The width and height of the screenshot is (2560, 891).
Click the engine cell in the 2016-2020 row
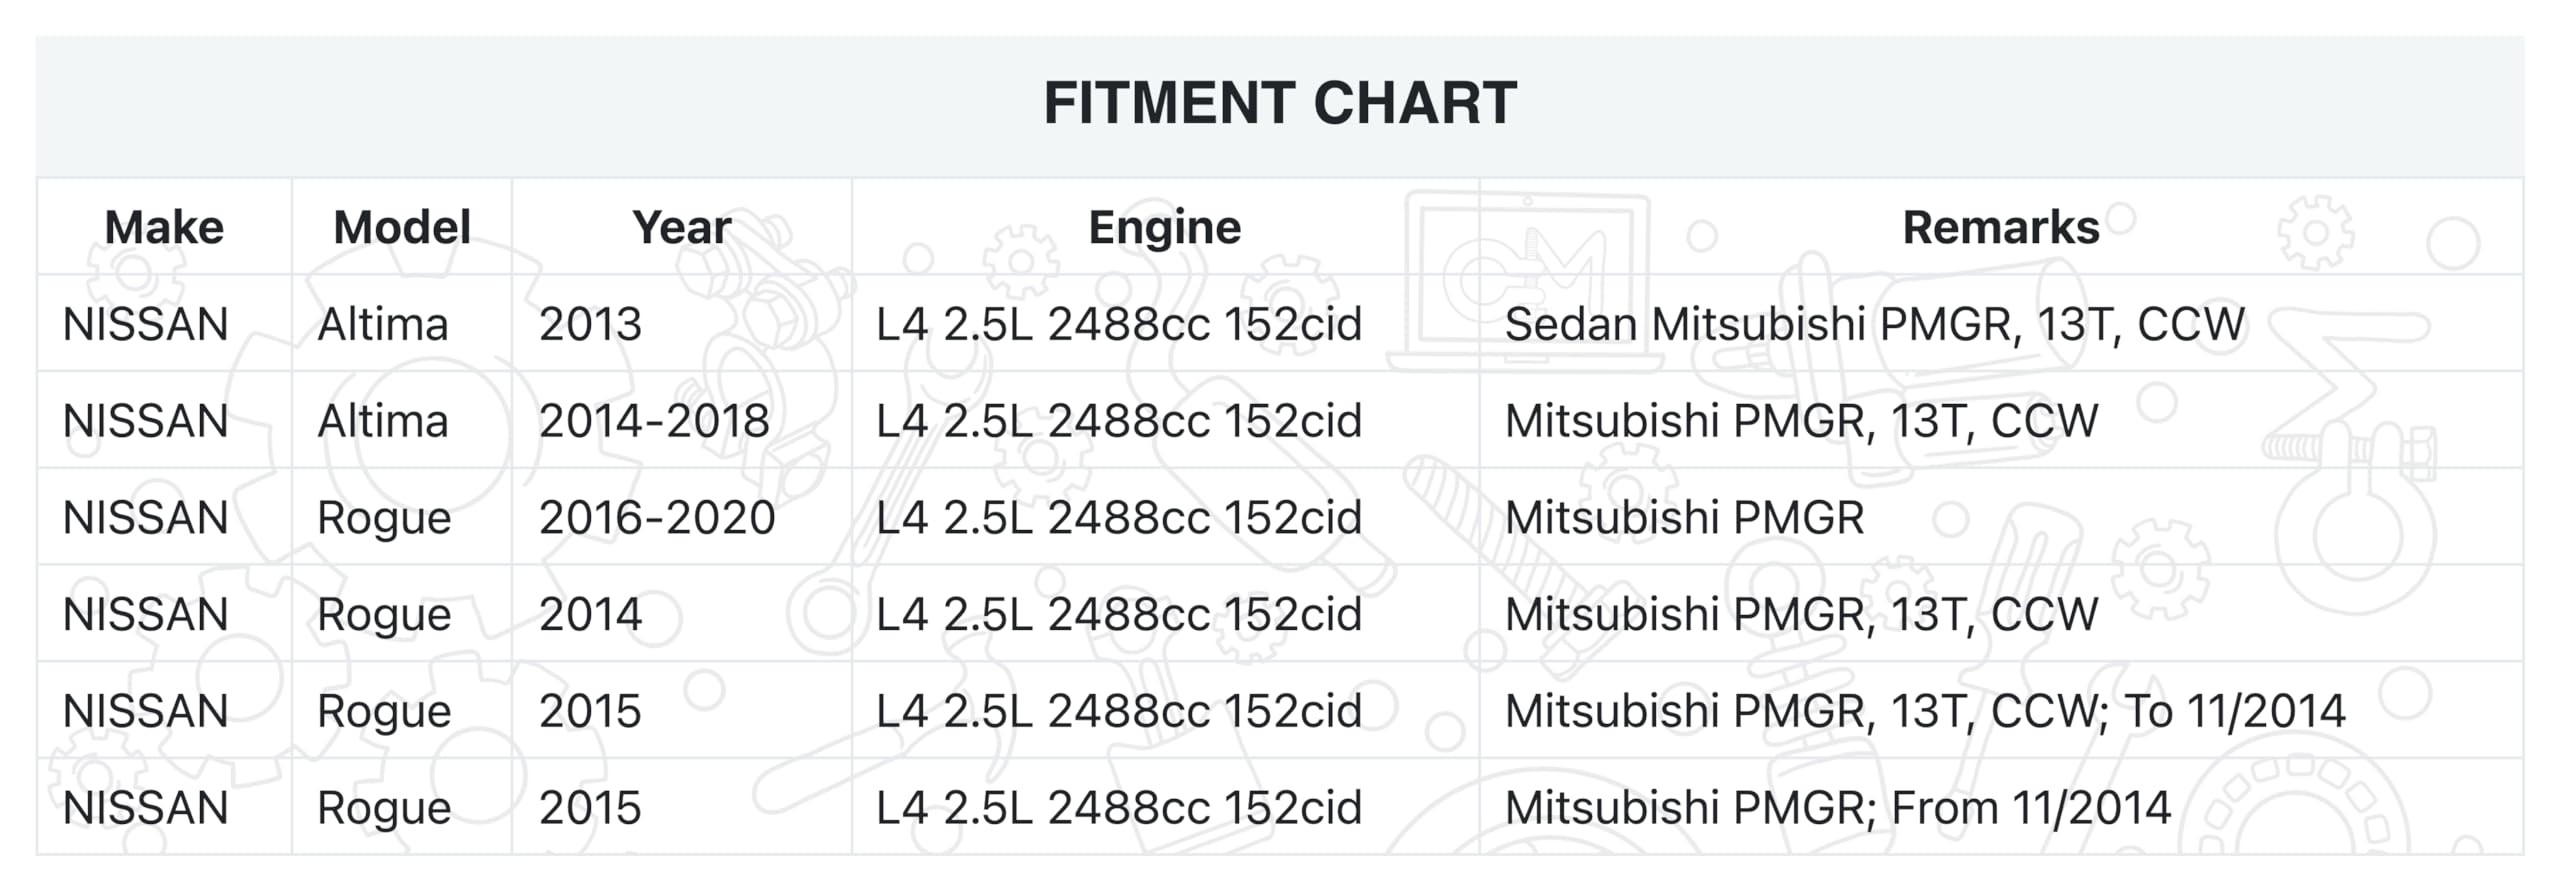pos(1119,518)
